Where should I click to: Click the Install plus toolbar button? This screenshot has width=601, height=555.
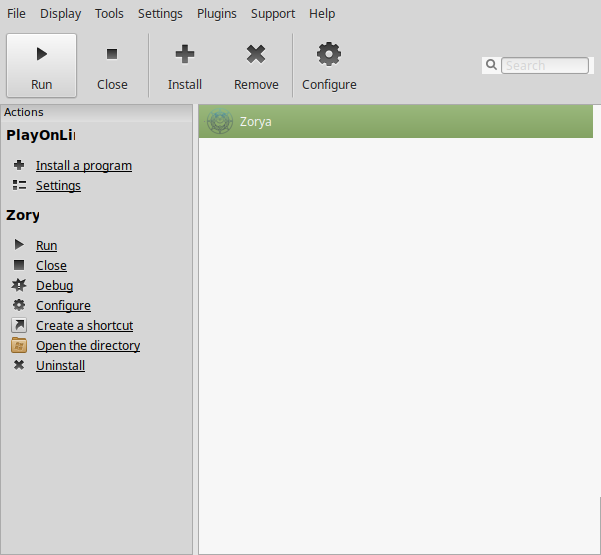[x=185, y=65]
